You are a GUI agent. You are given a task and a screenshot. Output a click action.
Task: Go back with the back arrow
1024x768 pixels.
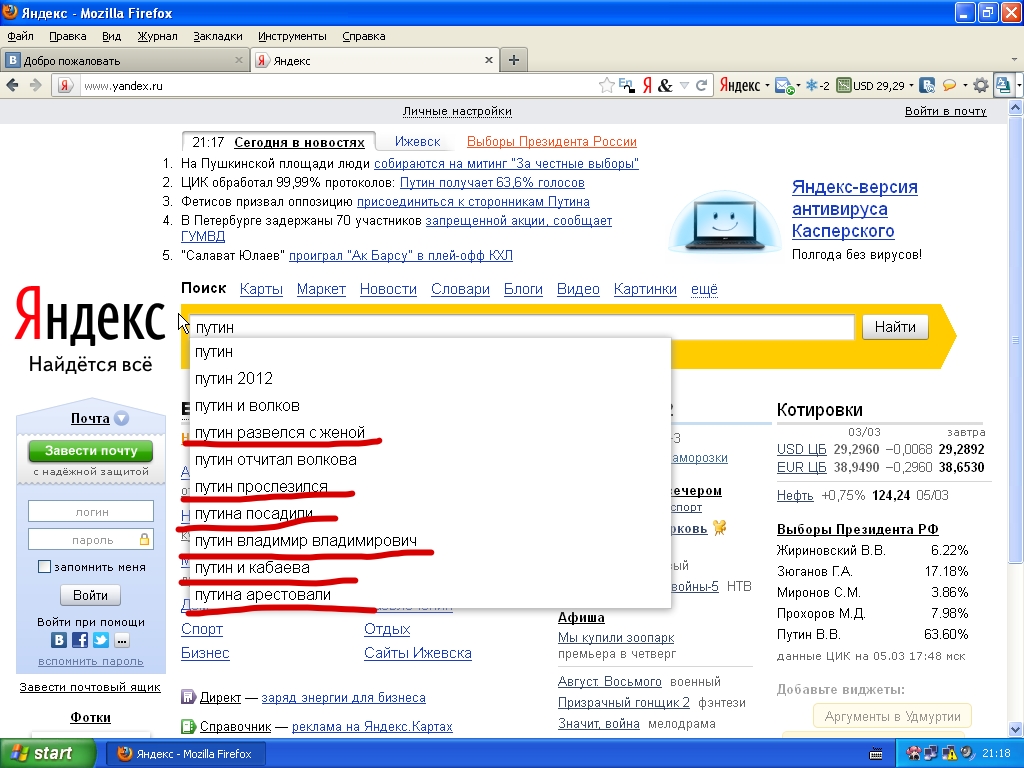[12, 85]
